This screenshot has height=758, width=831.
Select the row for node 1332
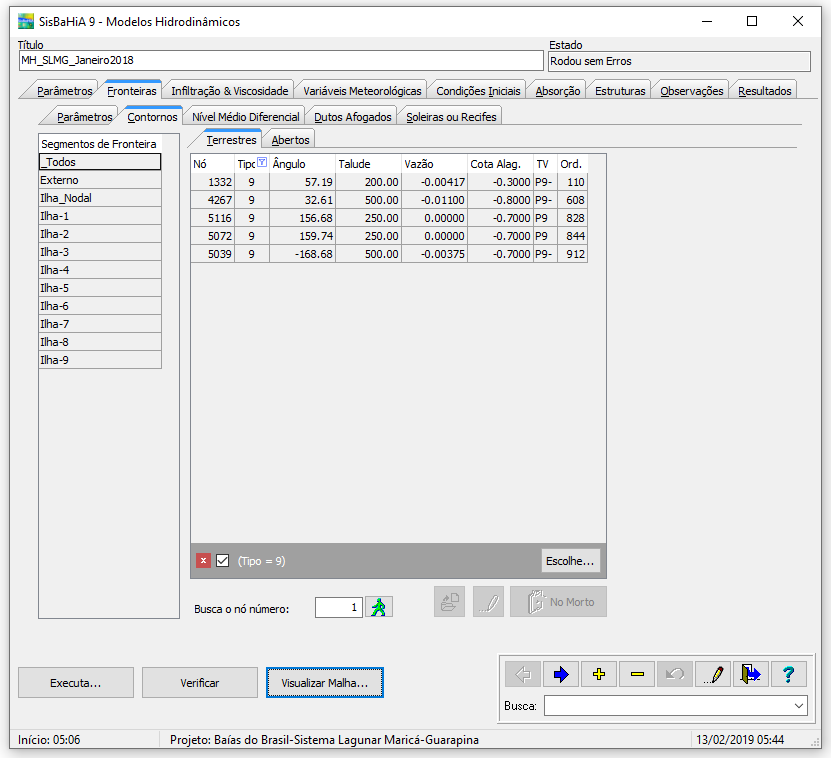click(389, 182)
